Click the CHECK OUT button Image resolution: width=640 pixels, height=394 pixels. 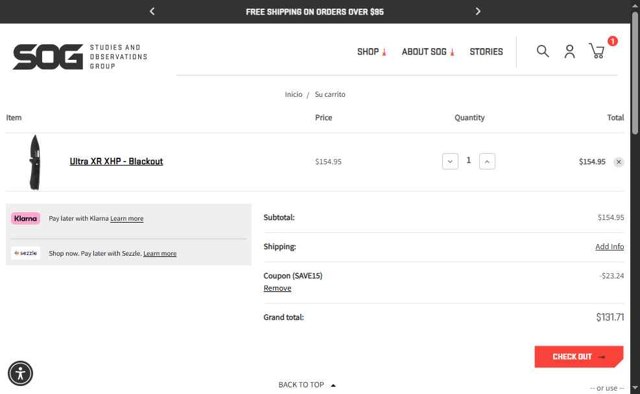pyautogui.click(x=579, y=356)
